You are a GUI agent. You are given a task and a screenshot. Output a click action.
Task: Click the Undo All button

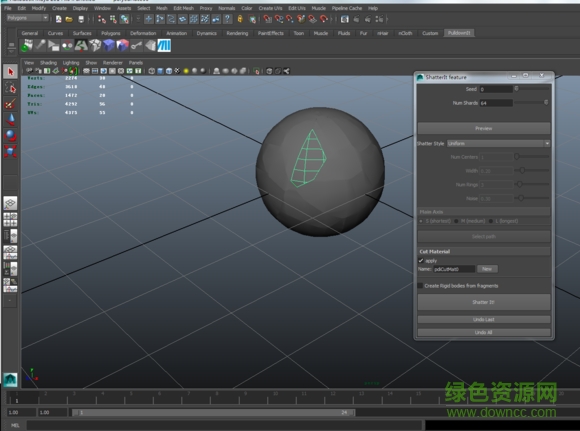click(x=484, y=332)
